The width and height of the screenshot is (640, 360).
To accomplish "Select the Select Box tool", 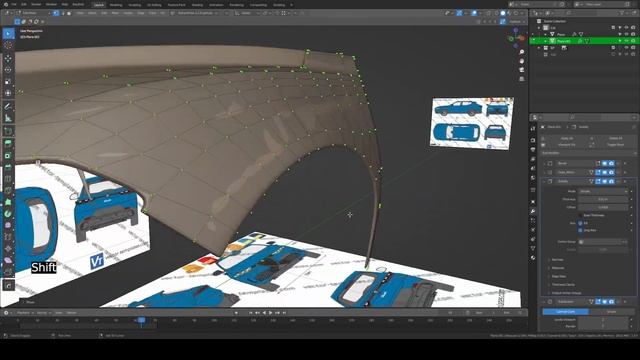I will (8, 33).
